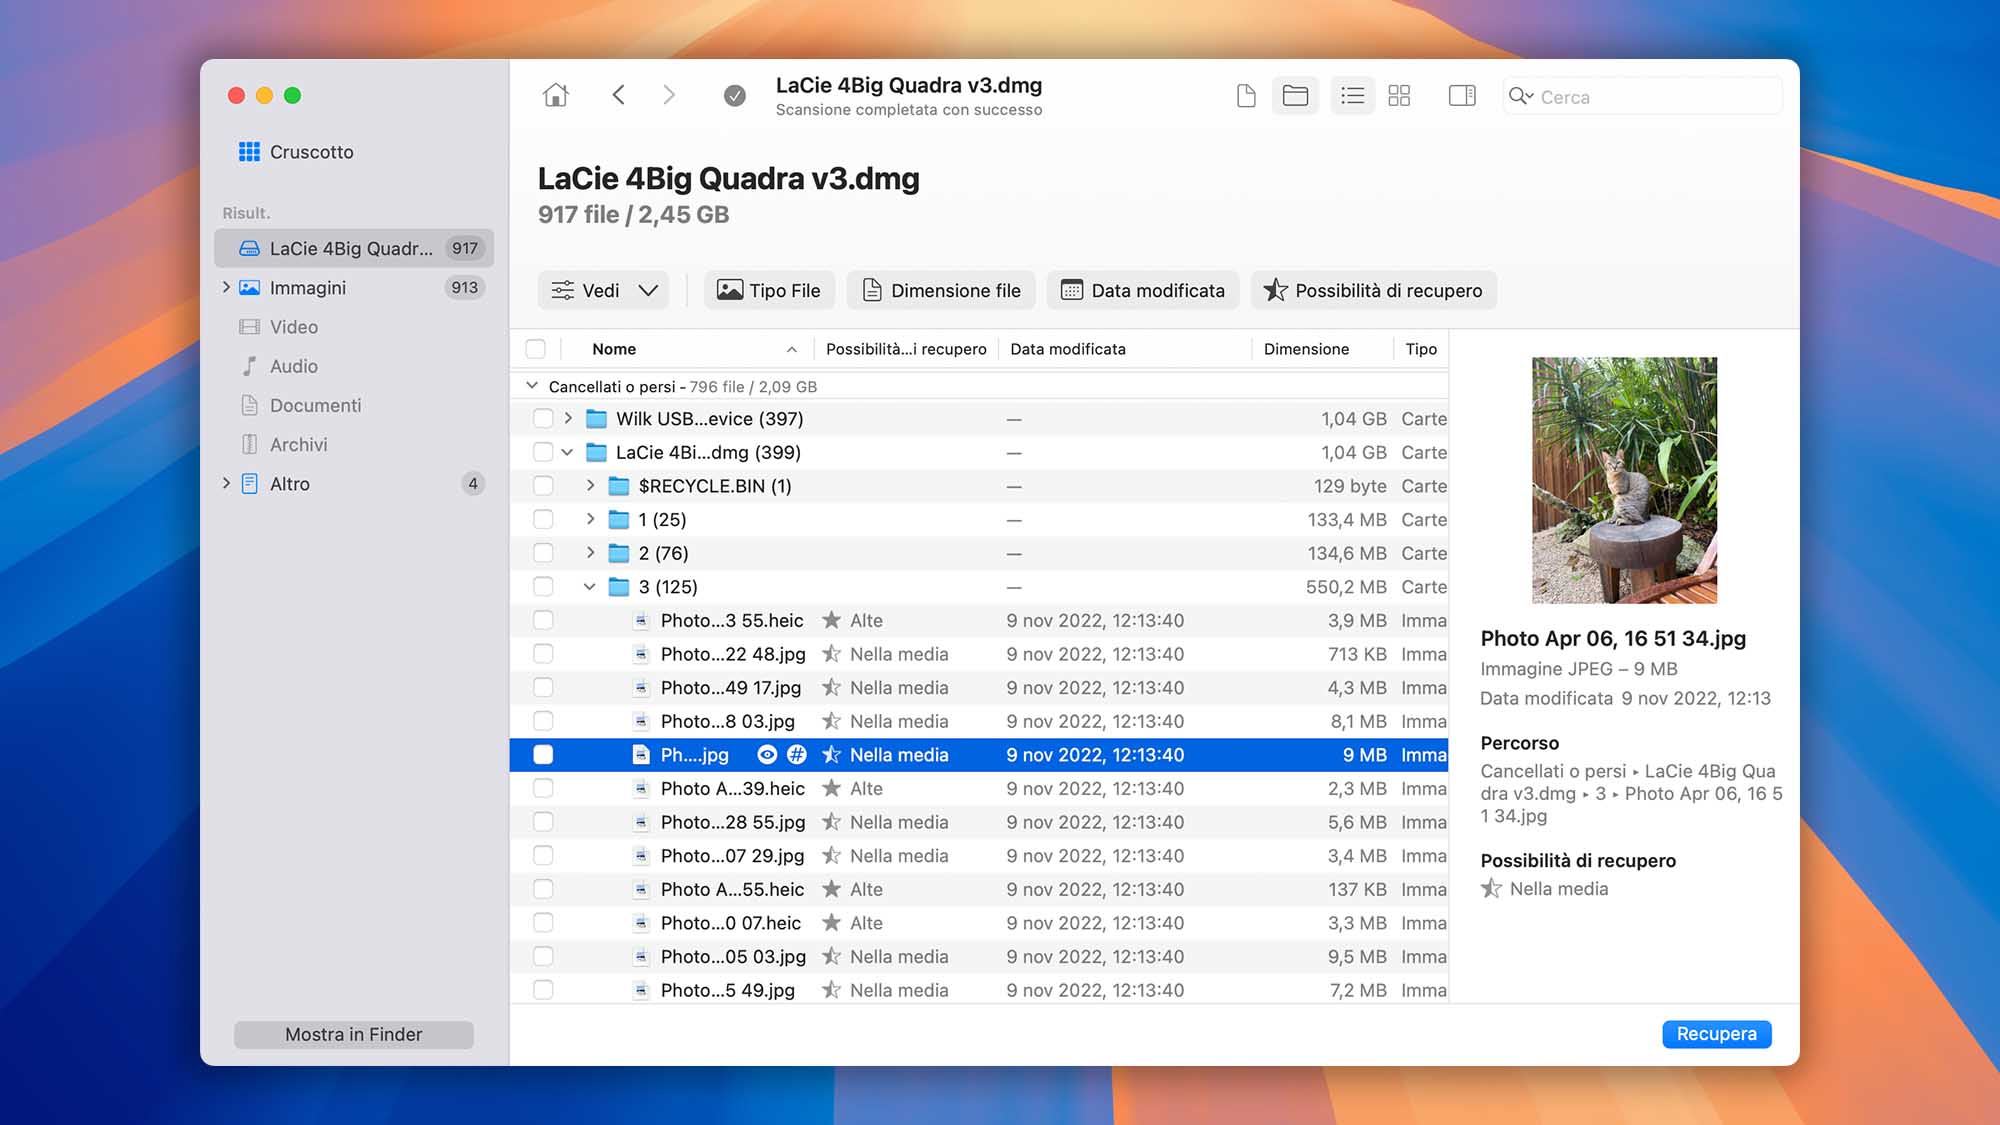Select LaCie 4Big Quadr... drive in the sidebar
The image size is (2000, 1125).
pos(354,248)
